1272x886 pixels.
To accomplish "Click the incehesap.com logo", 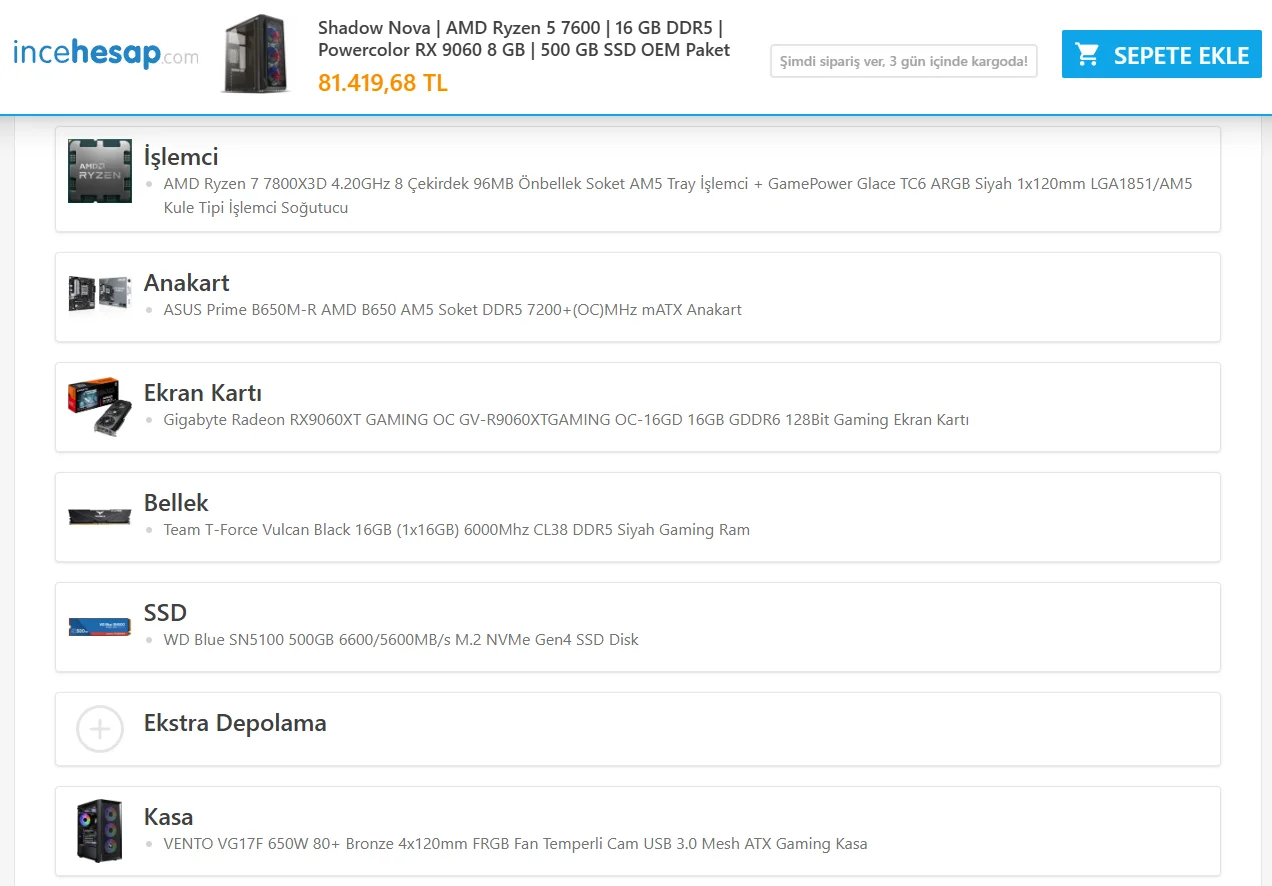I will [106, 53].
